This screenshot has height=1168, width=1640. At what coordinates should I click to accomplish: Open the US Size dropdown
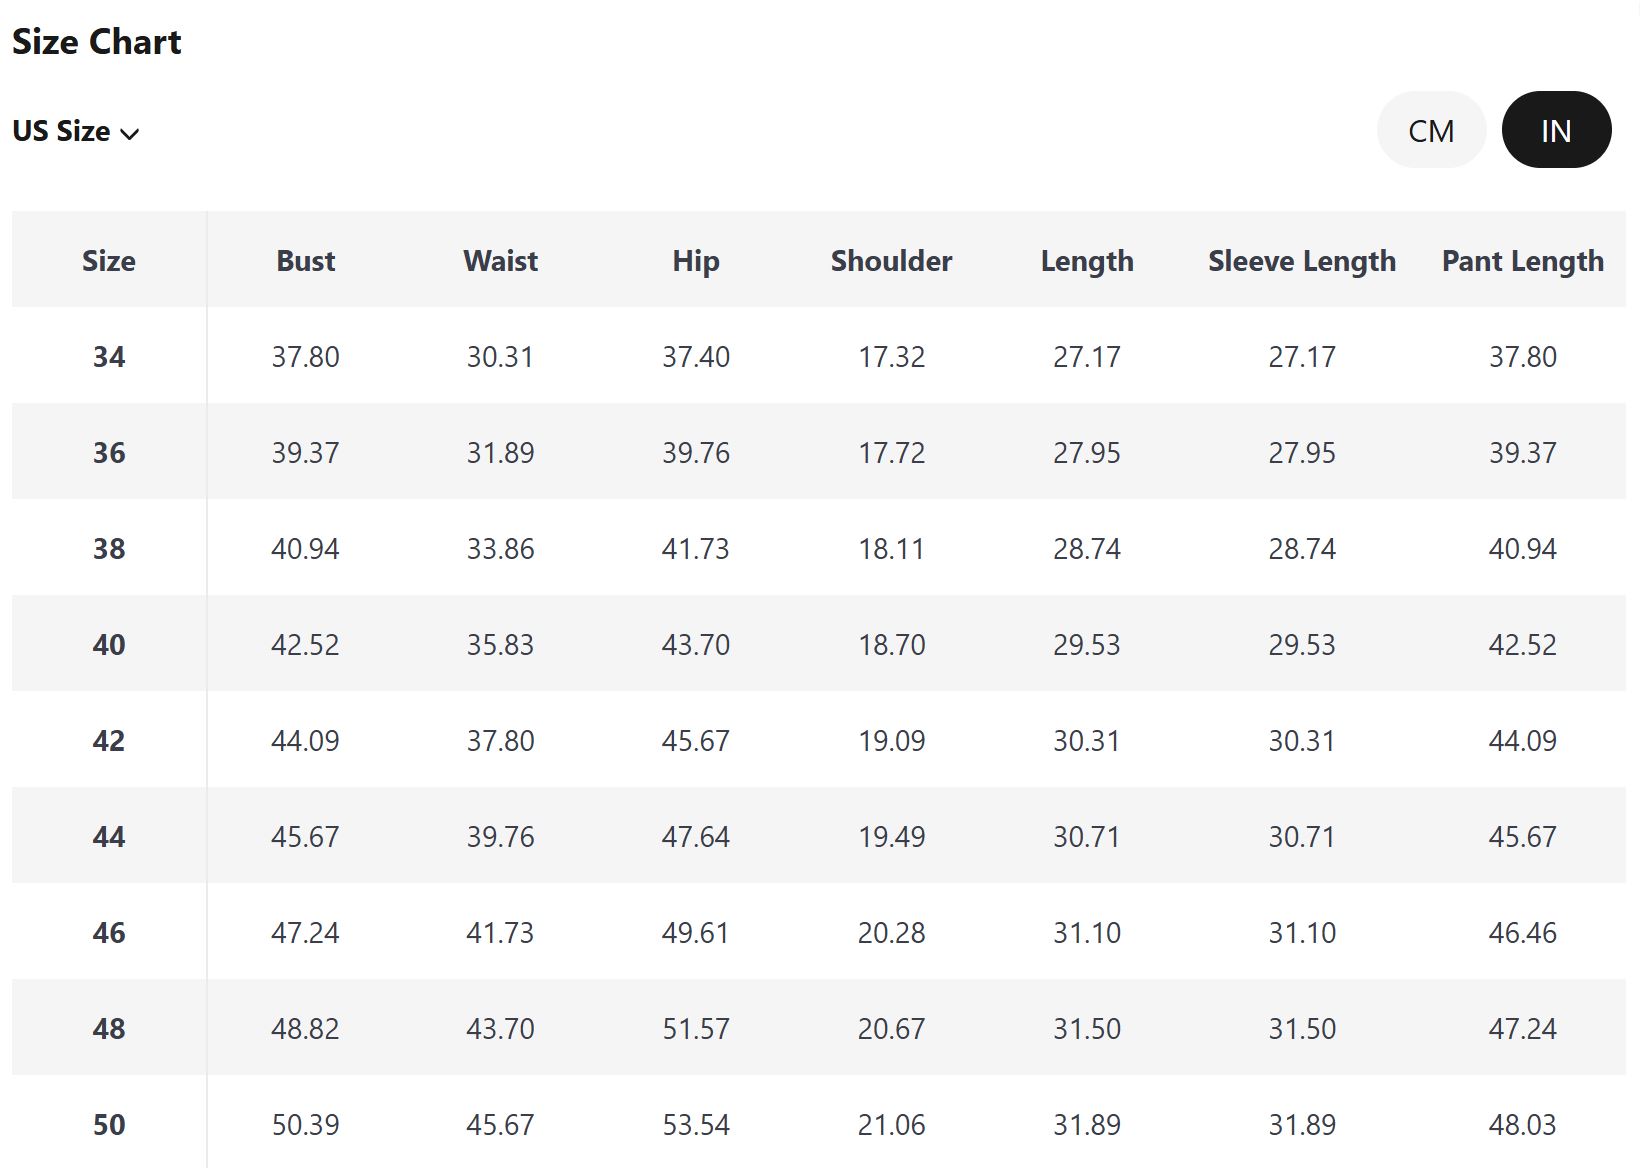76,132
